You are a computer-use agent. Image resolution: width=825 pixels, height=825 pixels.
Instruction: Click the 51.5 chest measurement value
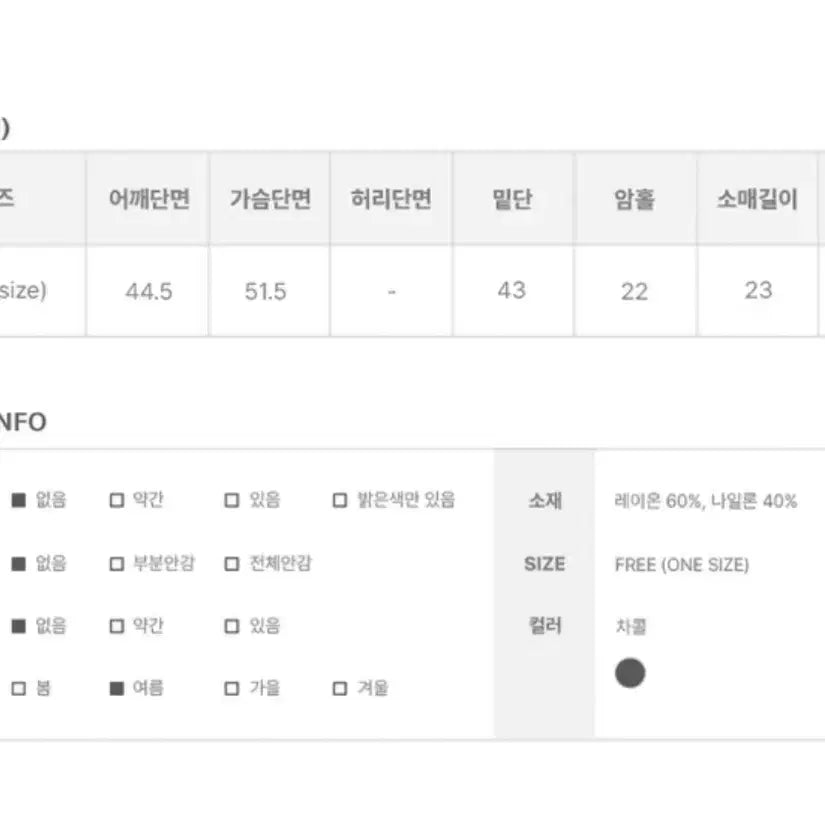click(x=266, y=291)
